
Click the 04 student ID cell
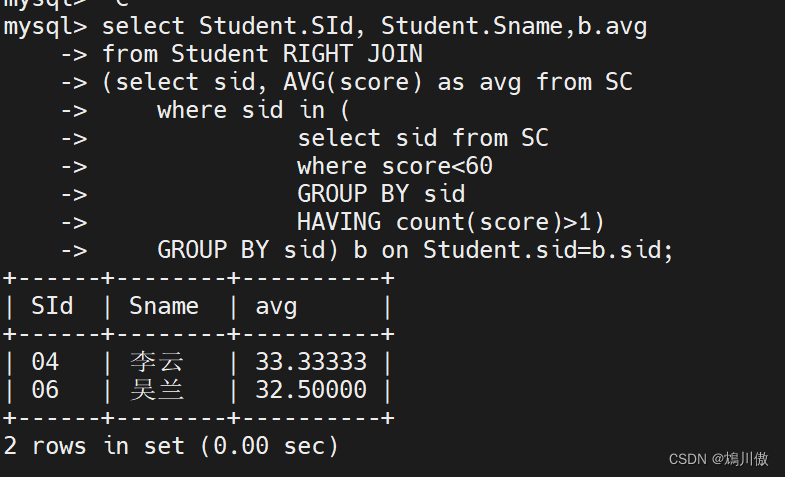[45, 362]
